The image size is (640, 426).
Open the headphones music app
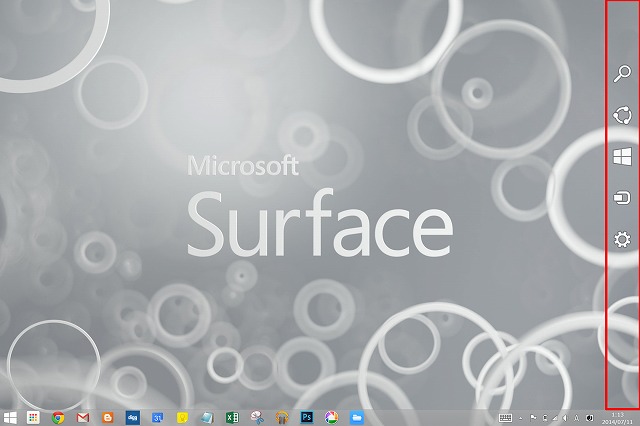282,417
